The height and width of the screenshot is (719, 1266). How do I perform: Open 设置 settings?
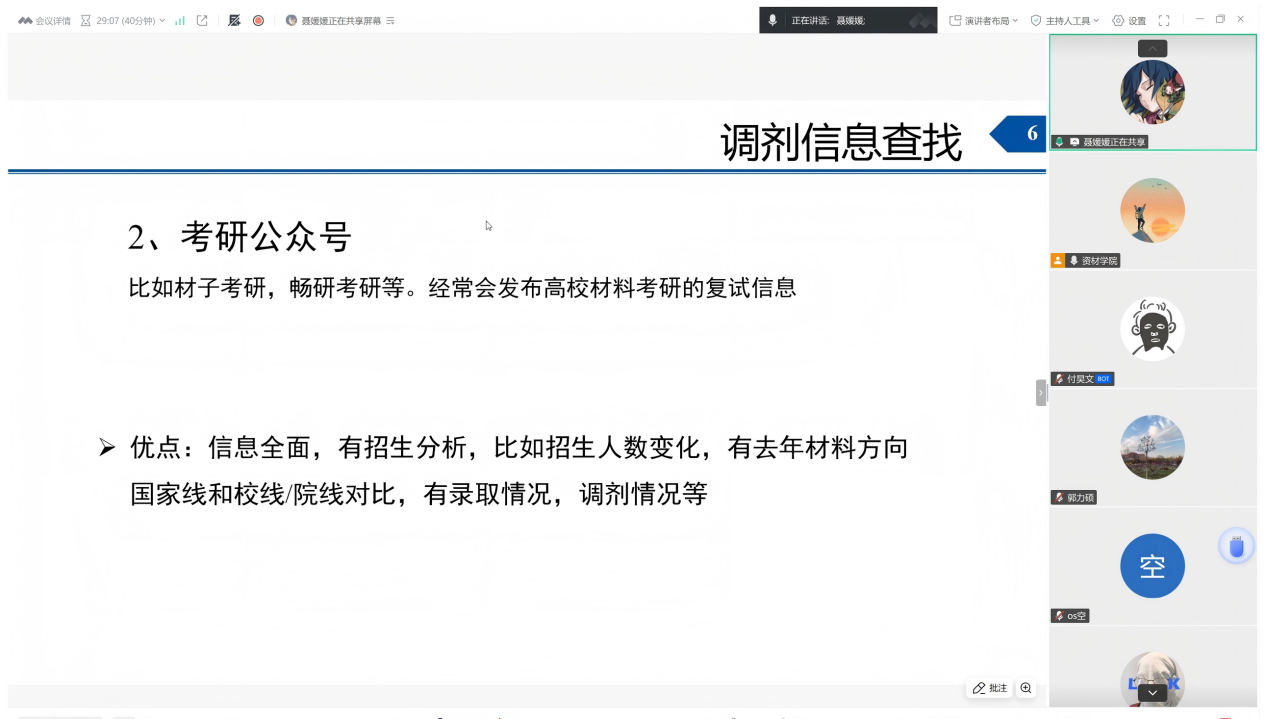click(1129, 20)
